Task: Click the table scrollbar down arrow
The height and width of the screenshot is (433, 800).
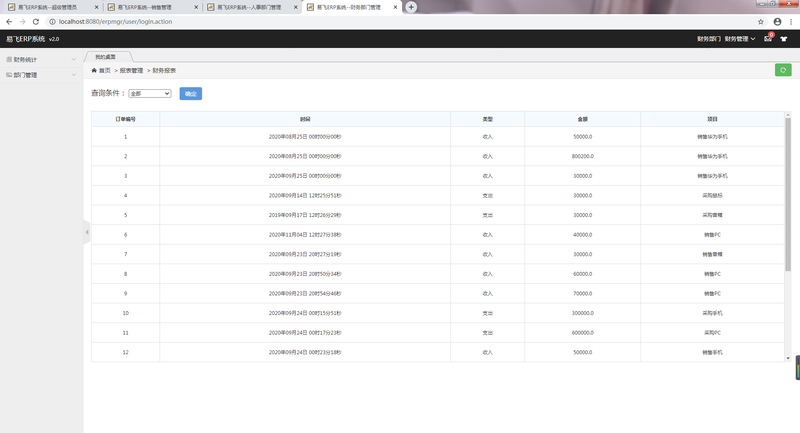Action: [x=788, y=358]
